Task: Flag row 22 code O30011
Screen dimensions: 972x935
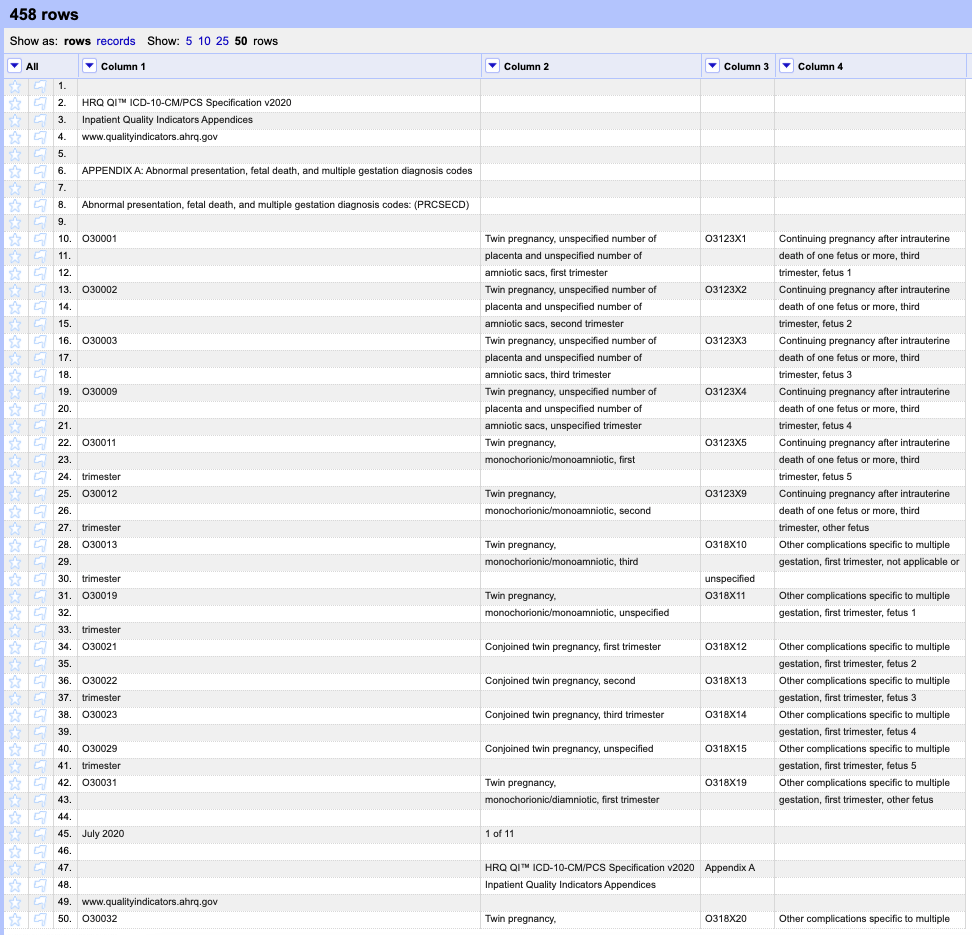Action: pyautogui.click(x=40, y=443)
